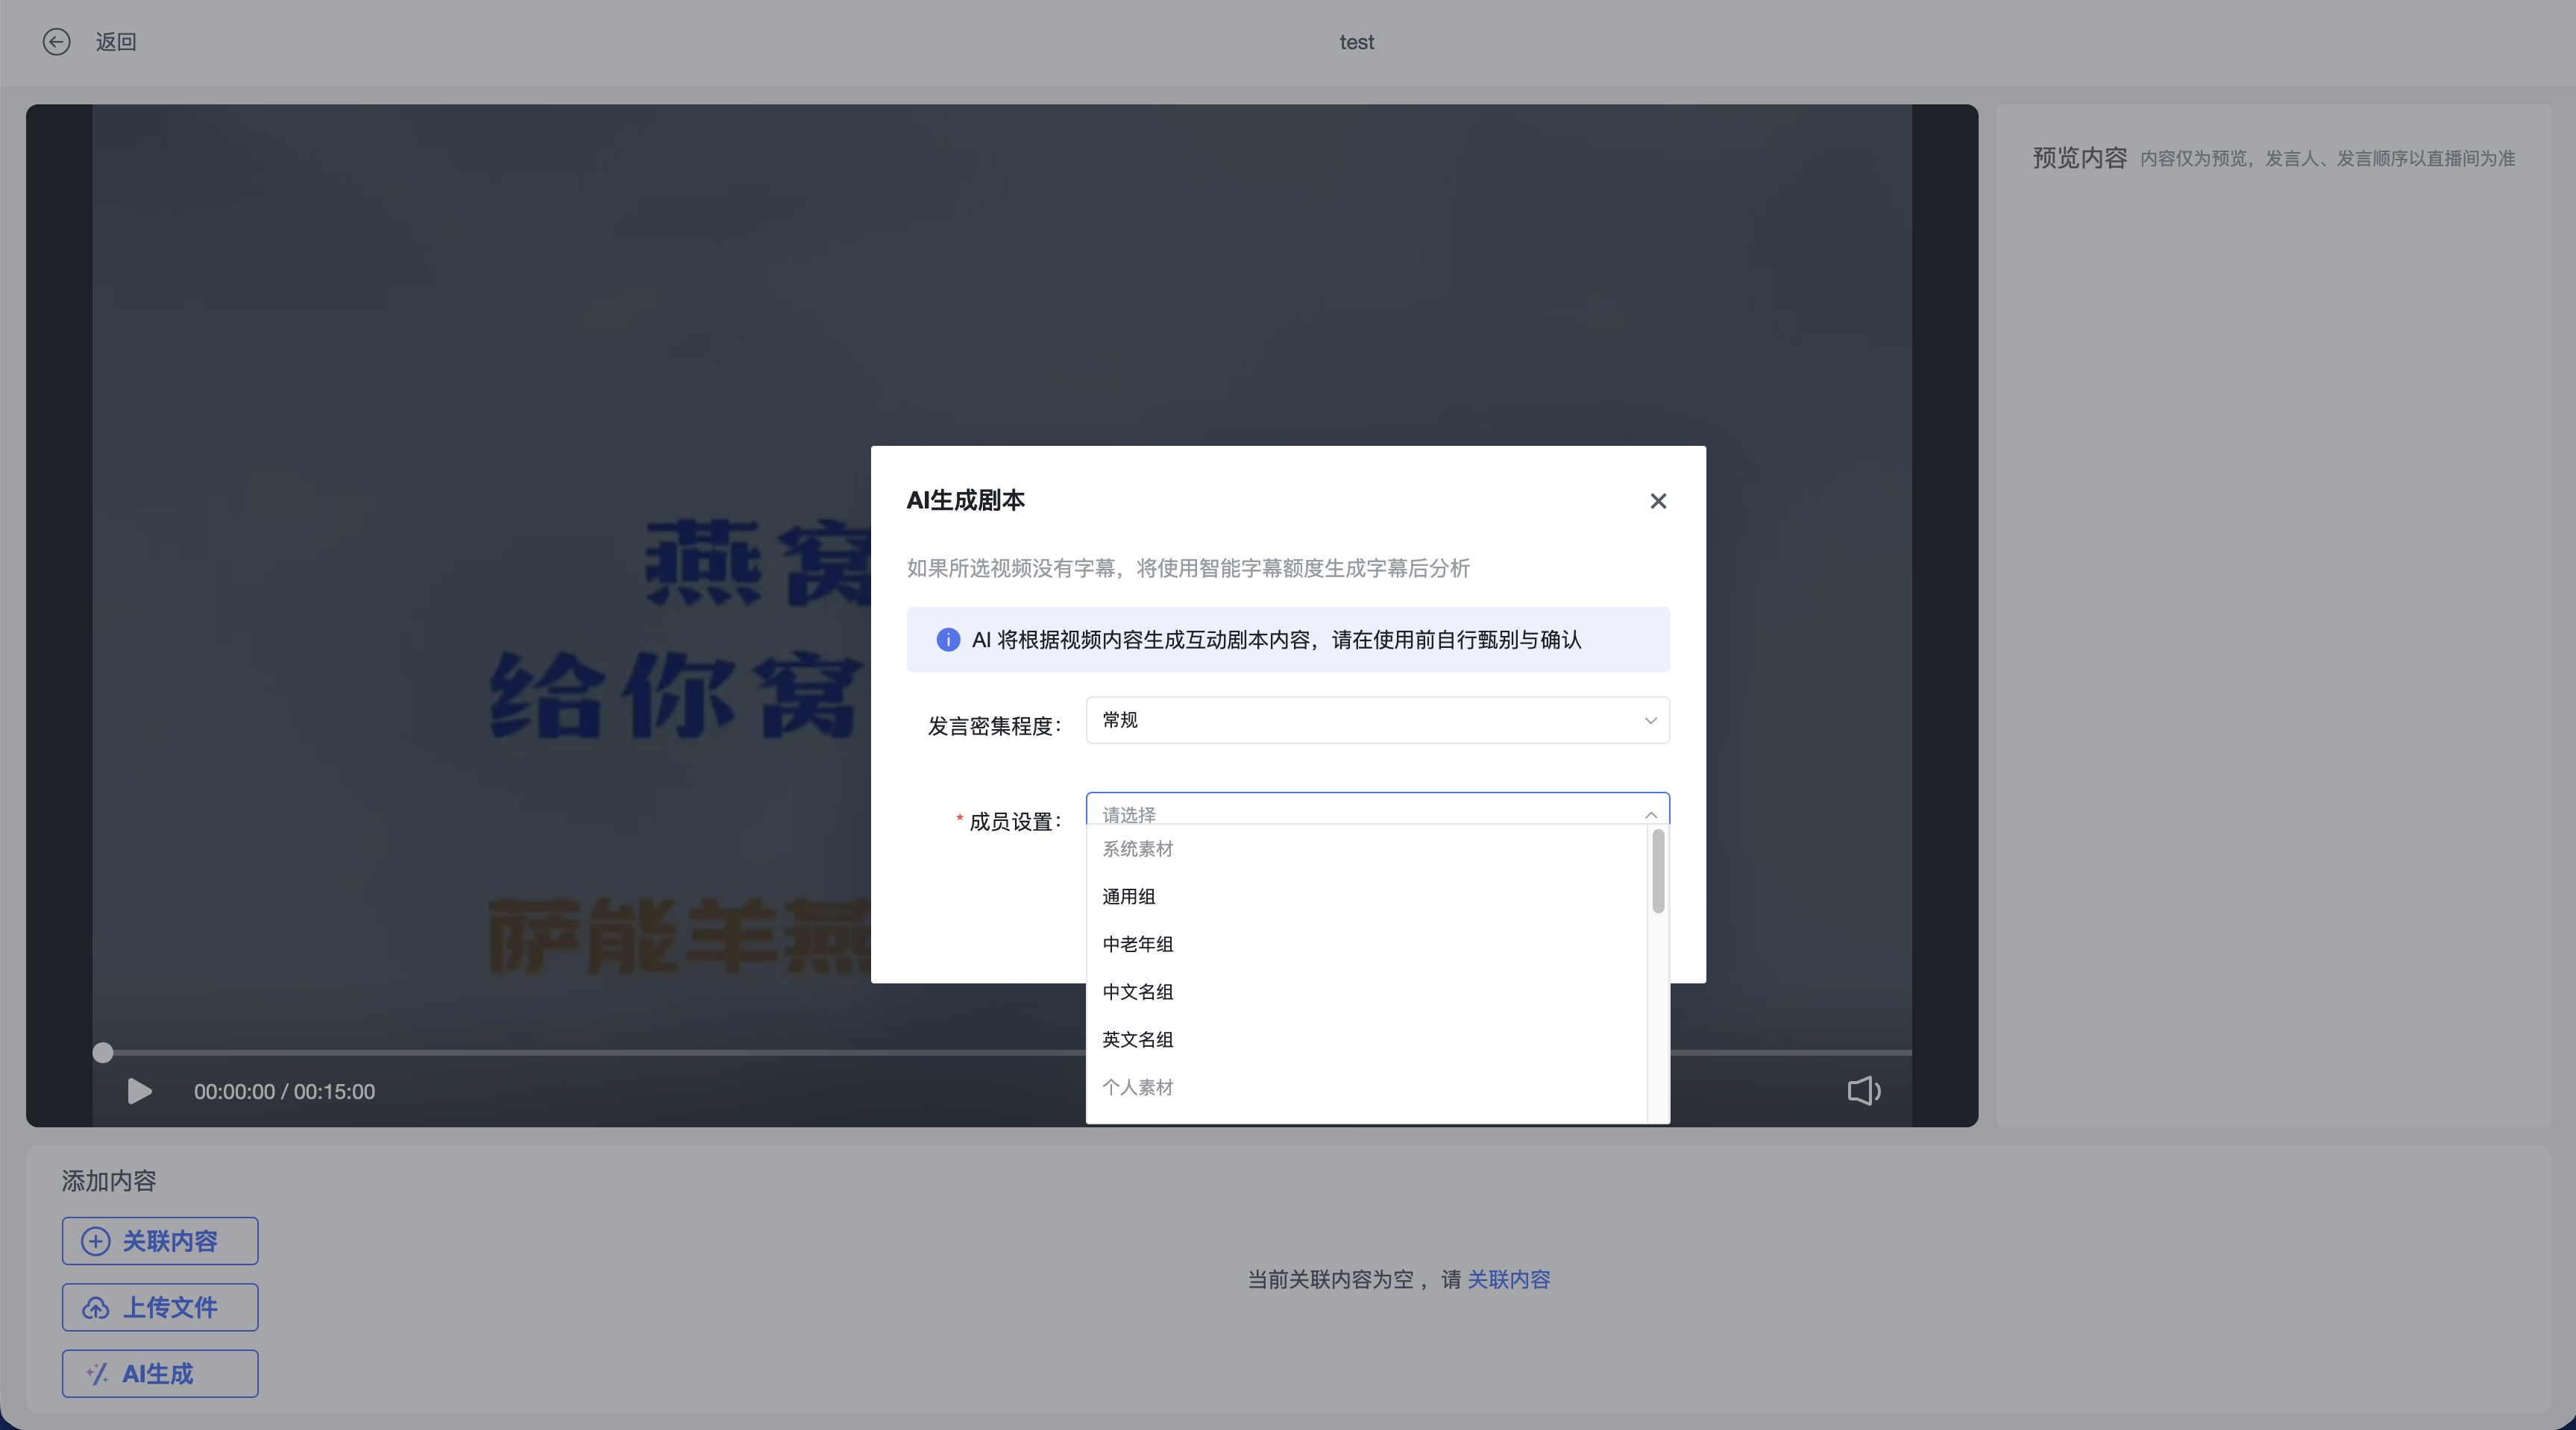
Task: Click the 添加内容 heading
Action: (x=109, y=1181)
